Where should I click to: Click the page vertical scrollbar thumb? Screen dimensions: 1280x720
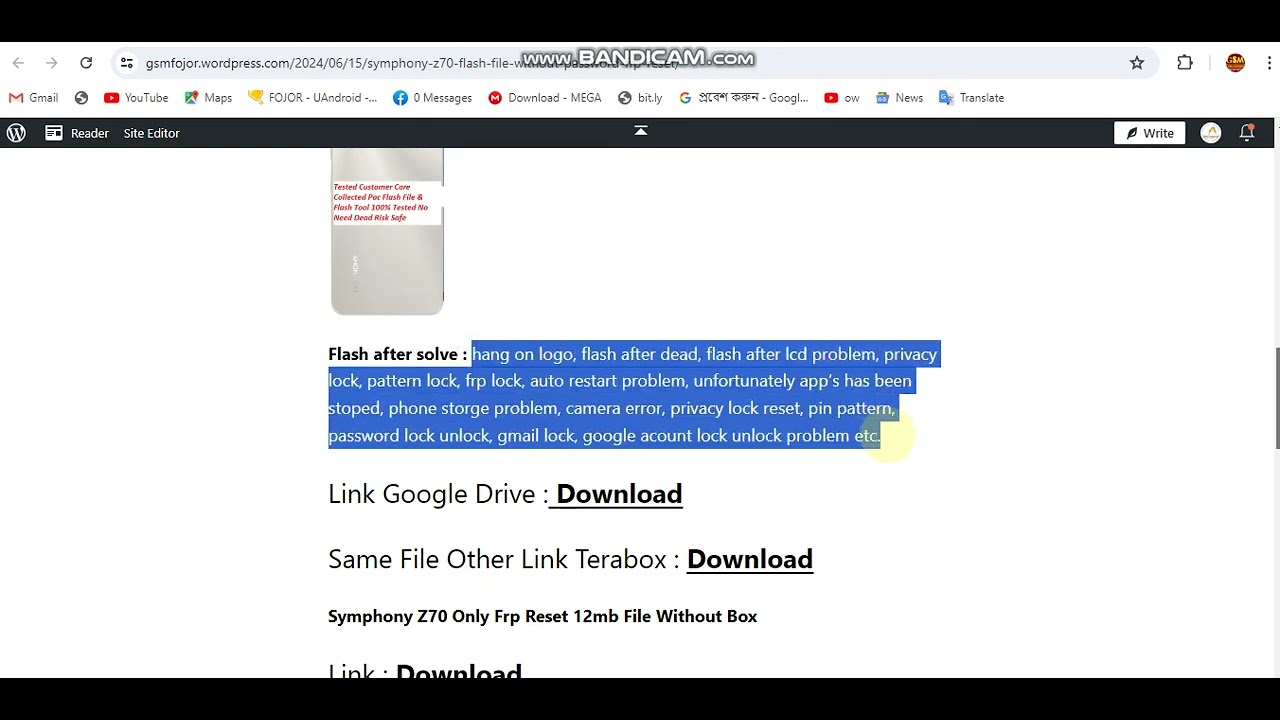[1277, 398]
